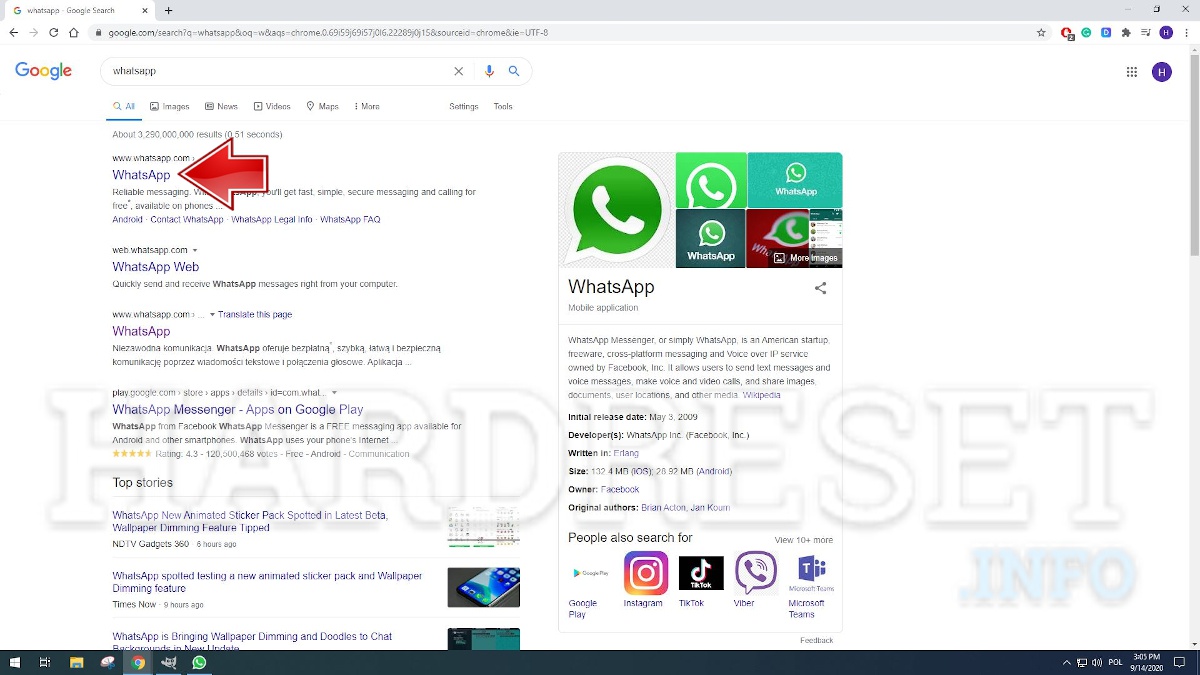Open the WhatsApp Web result link
Screen dimensions: 1200x675
[x=156, y=267]
